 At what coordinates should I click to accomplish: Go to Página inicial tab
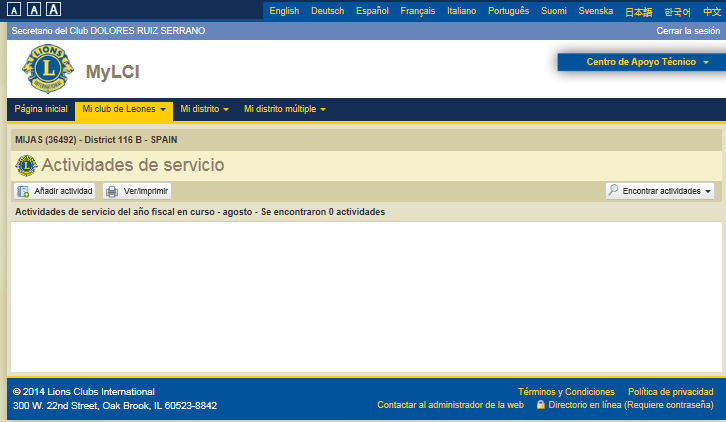click(41, 108)
